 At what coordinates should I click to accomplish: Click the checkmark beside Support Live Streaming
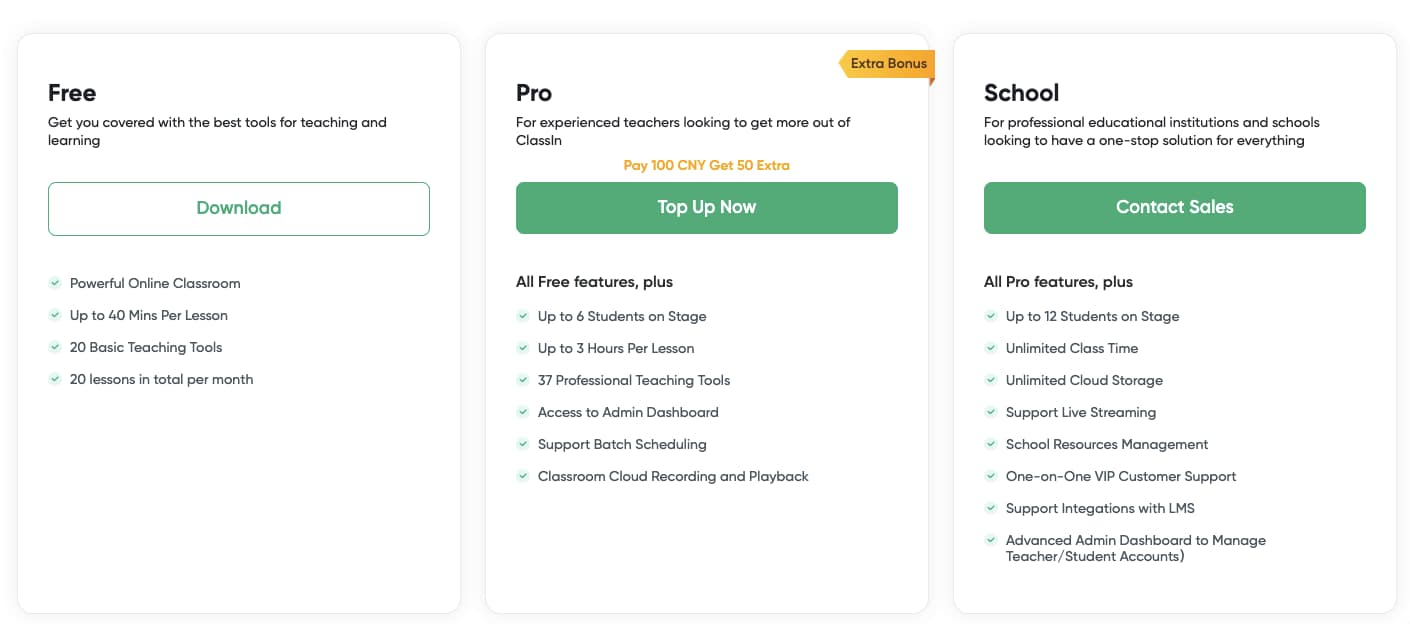[x=991, y=412]
